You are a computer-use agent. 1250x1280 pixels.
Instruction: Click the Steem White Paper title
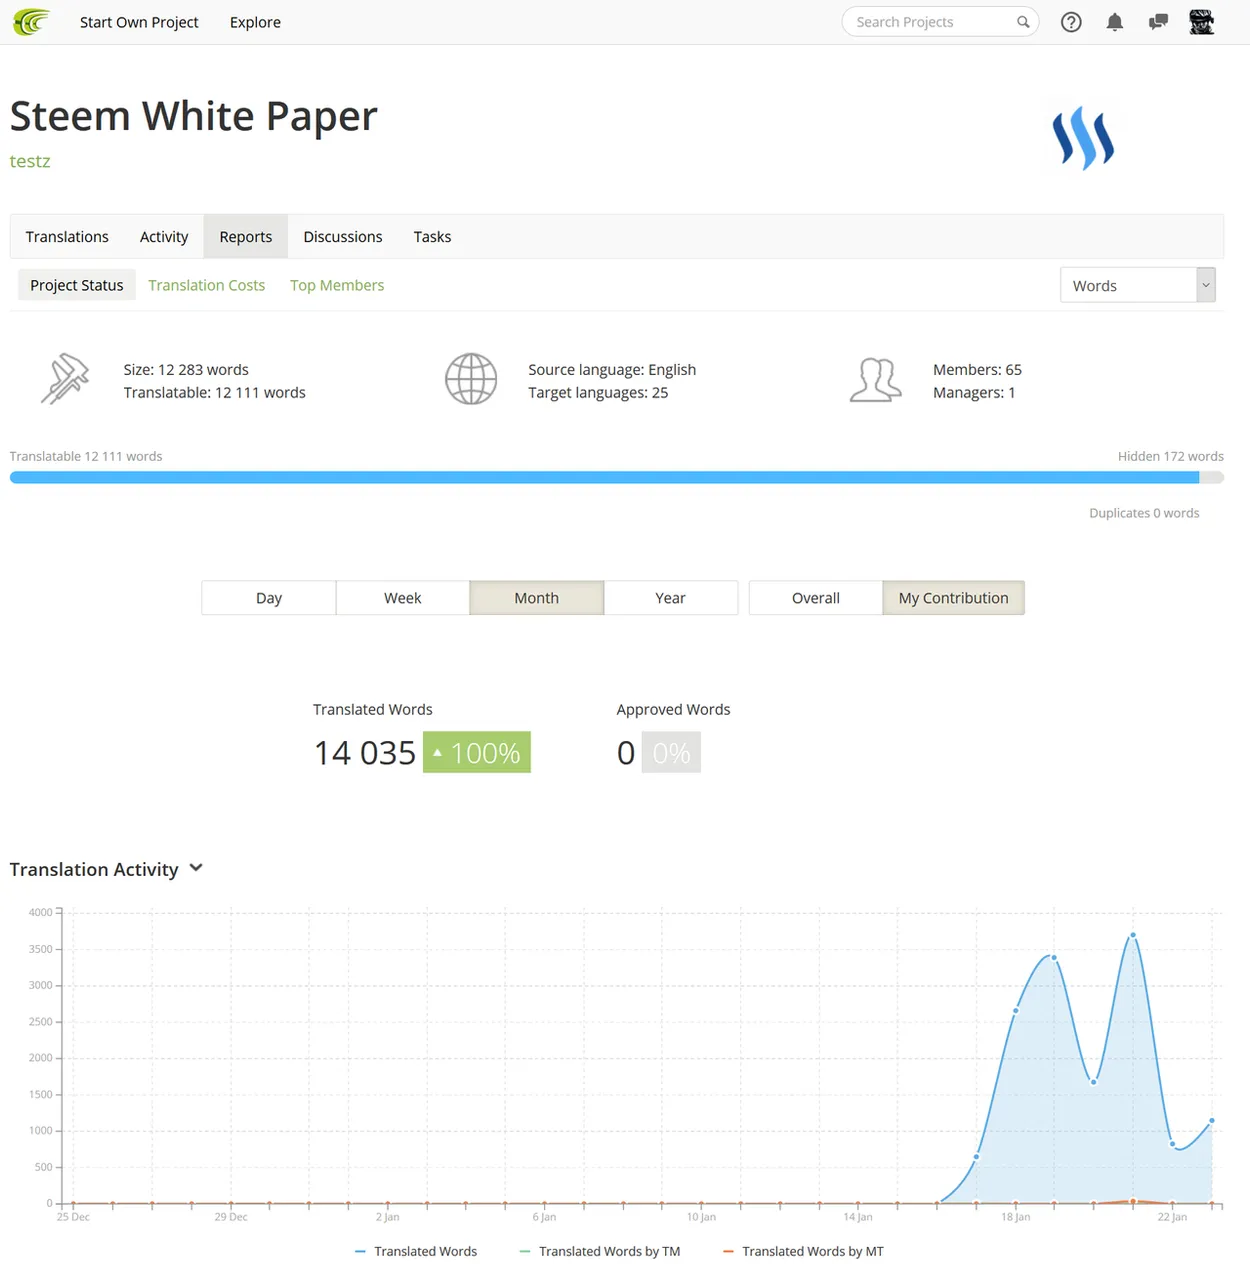[x=194, y=116]
